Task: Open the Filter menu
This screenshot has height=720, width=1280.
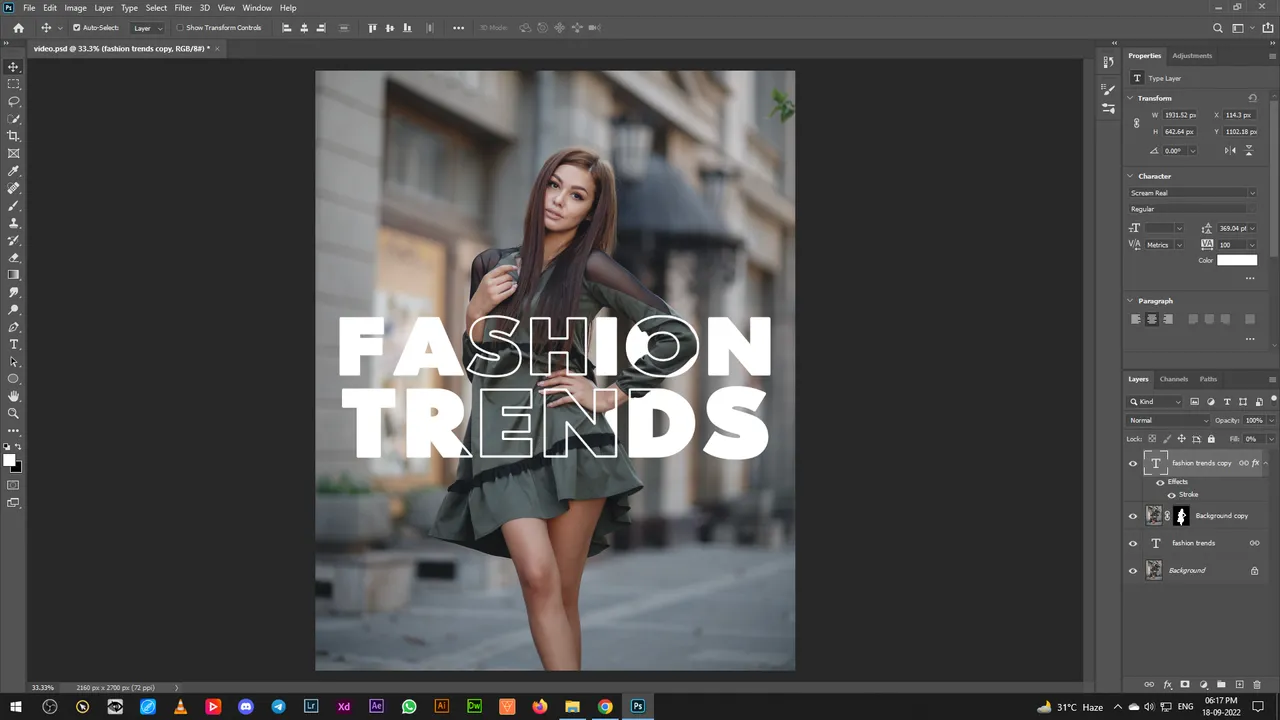Action: tap(183, 8)
